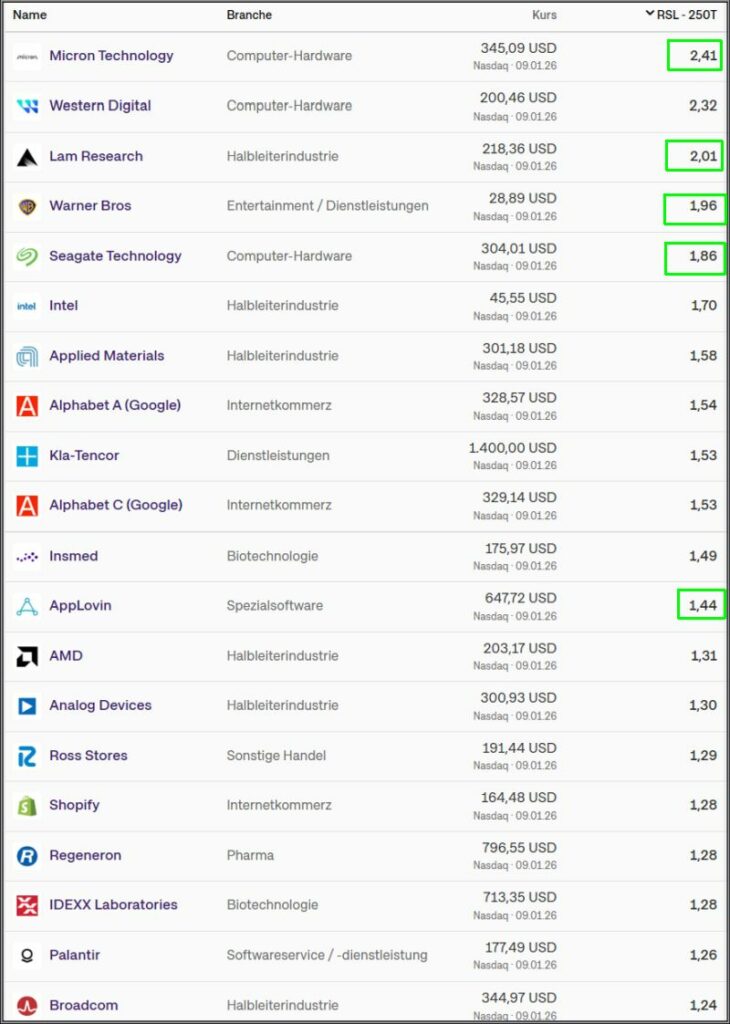Click the Warner Bros shield logo

tap(27, 206)
